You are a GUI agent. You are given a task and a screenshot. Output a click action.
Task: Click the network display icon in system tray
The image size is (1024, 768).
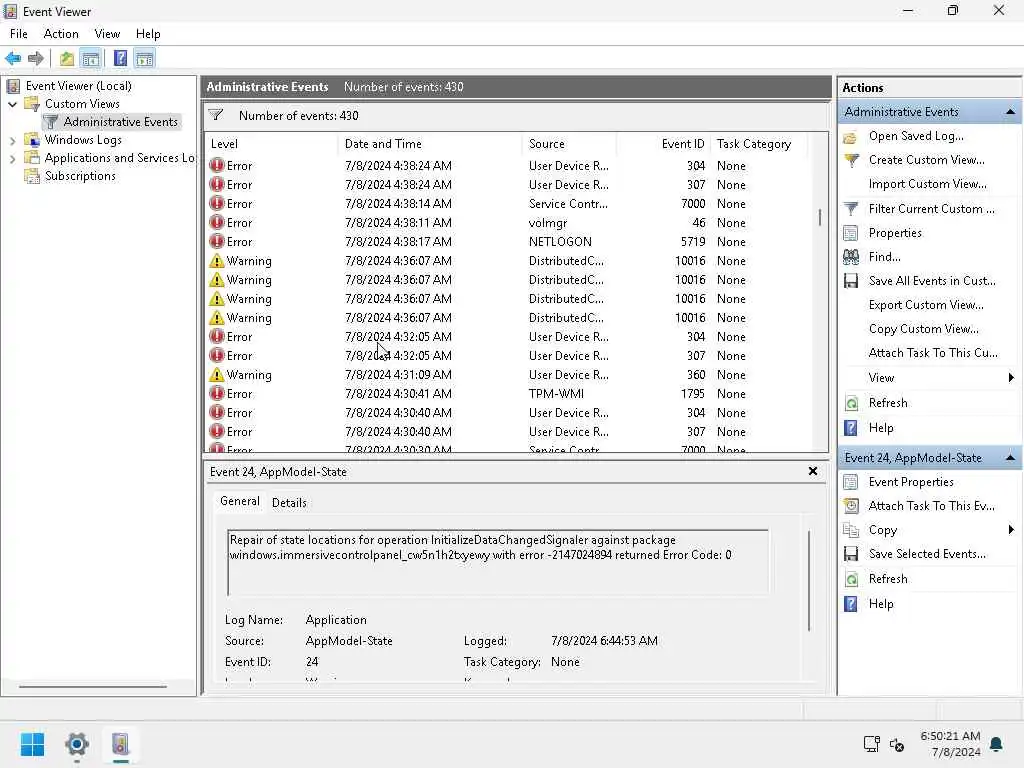[871, 744]
